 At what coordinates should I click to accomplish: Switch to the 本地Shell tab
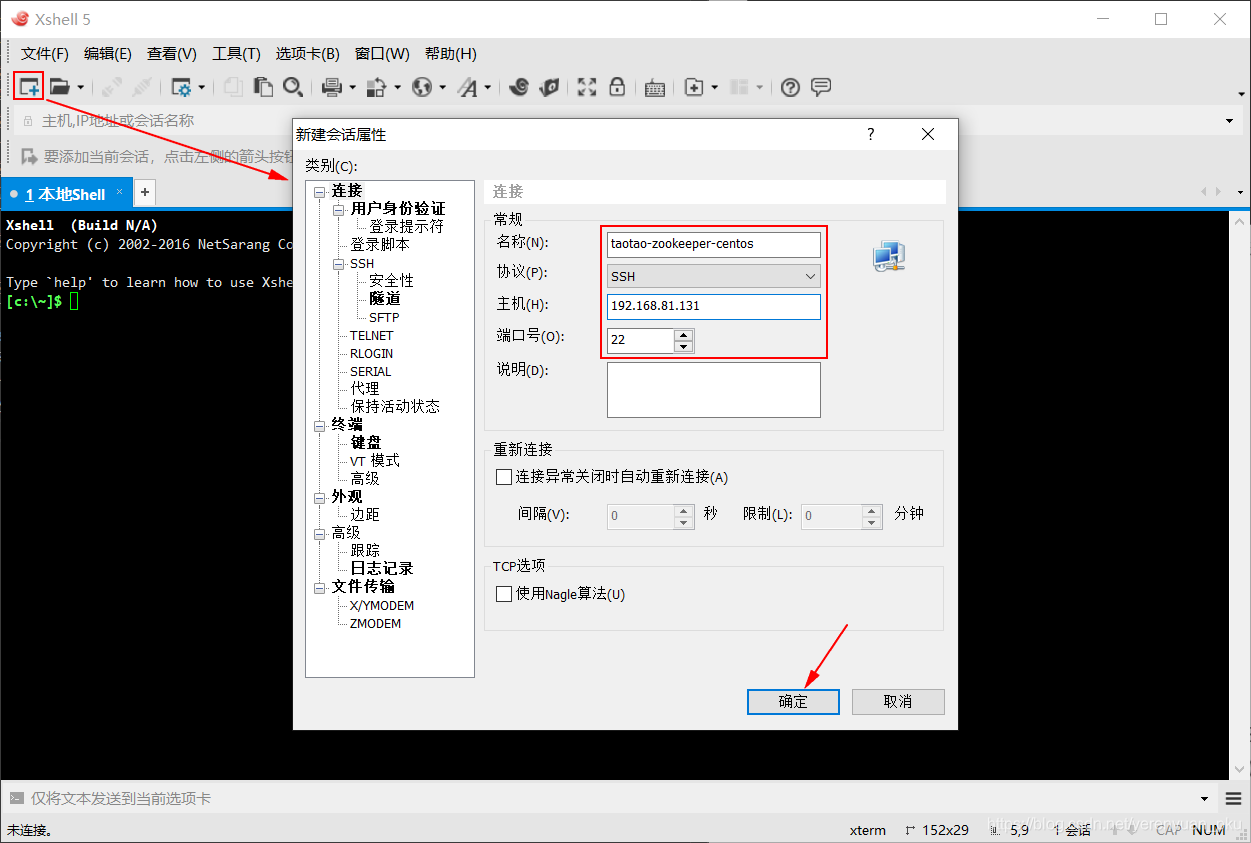pos(65,194)
